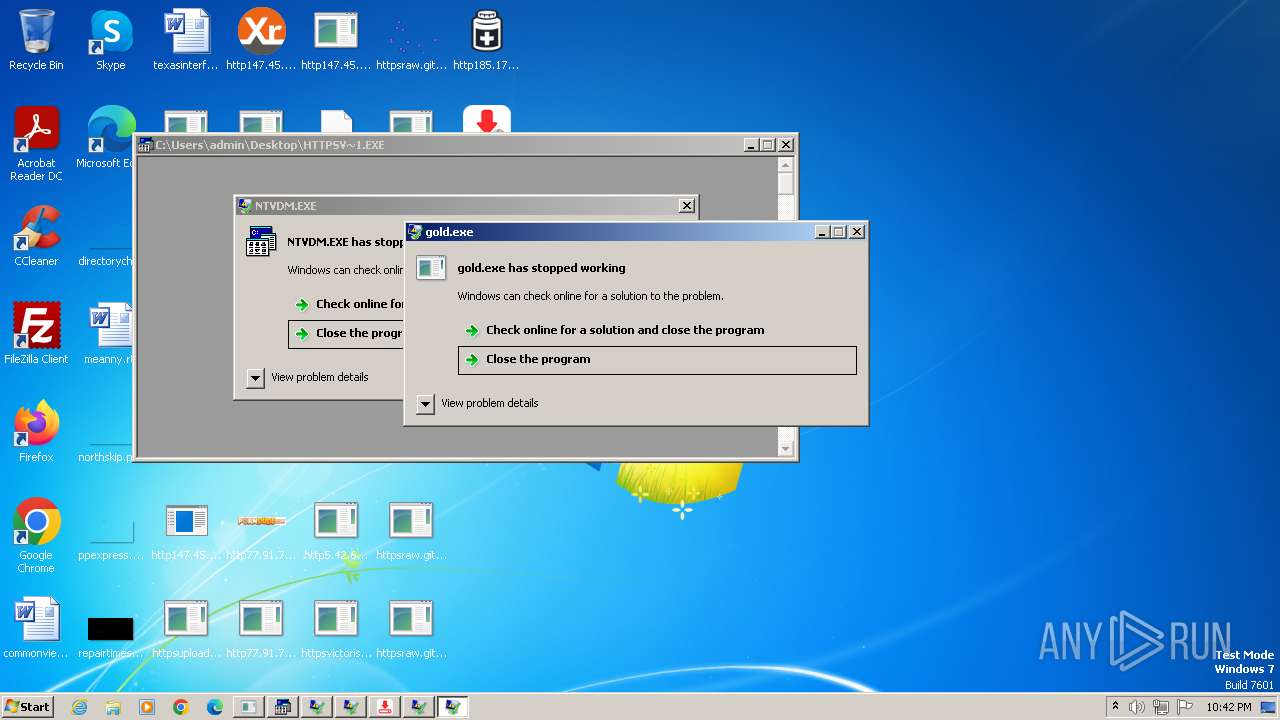Image resolution: width=1280 pixels, height=720 pixels.
Task: Open Internet Explorer from the taskbar
Action: tap(79, 707)
